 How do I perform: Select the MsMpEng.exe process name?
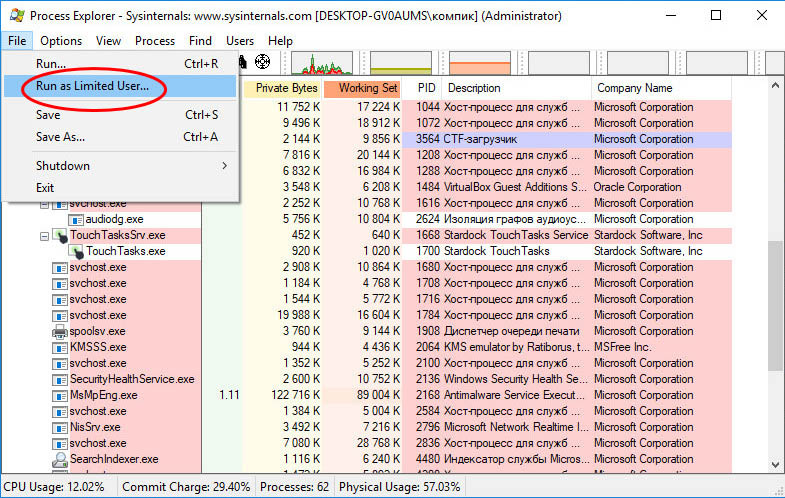104,395
